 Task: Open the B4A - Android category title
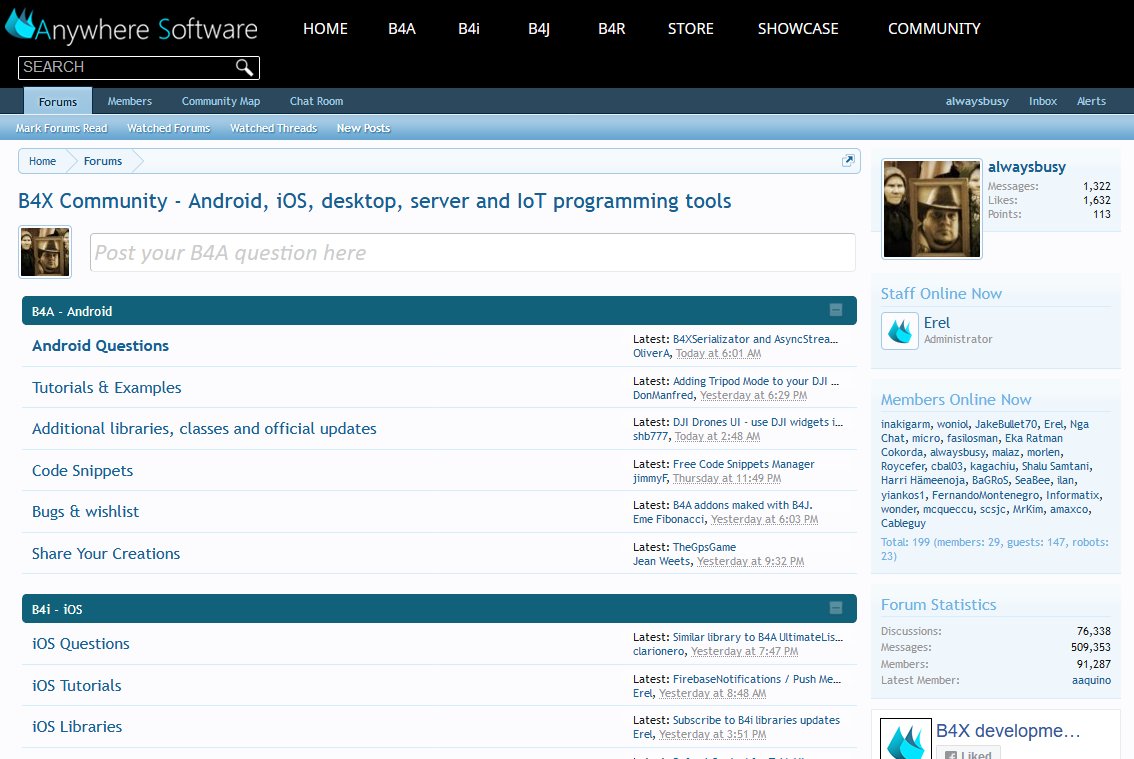pos(72,311)
